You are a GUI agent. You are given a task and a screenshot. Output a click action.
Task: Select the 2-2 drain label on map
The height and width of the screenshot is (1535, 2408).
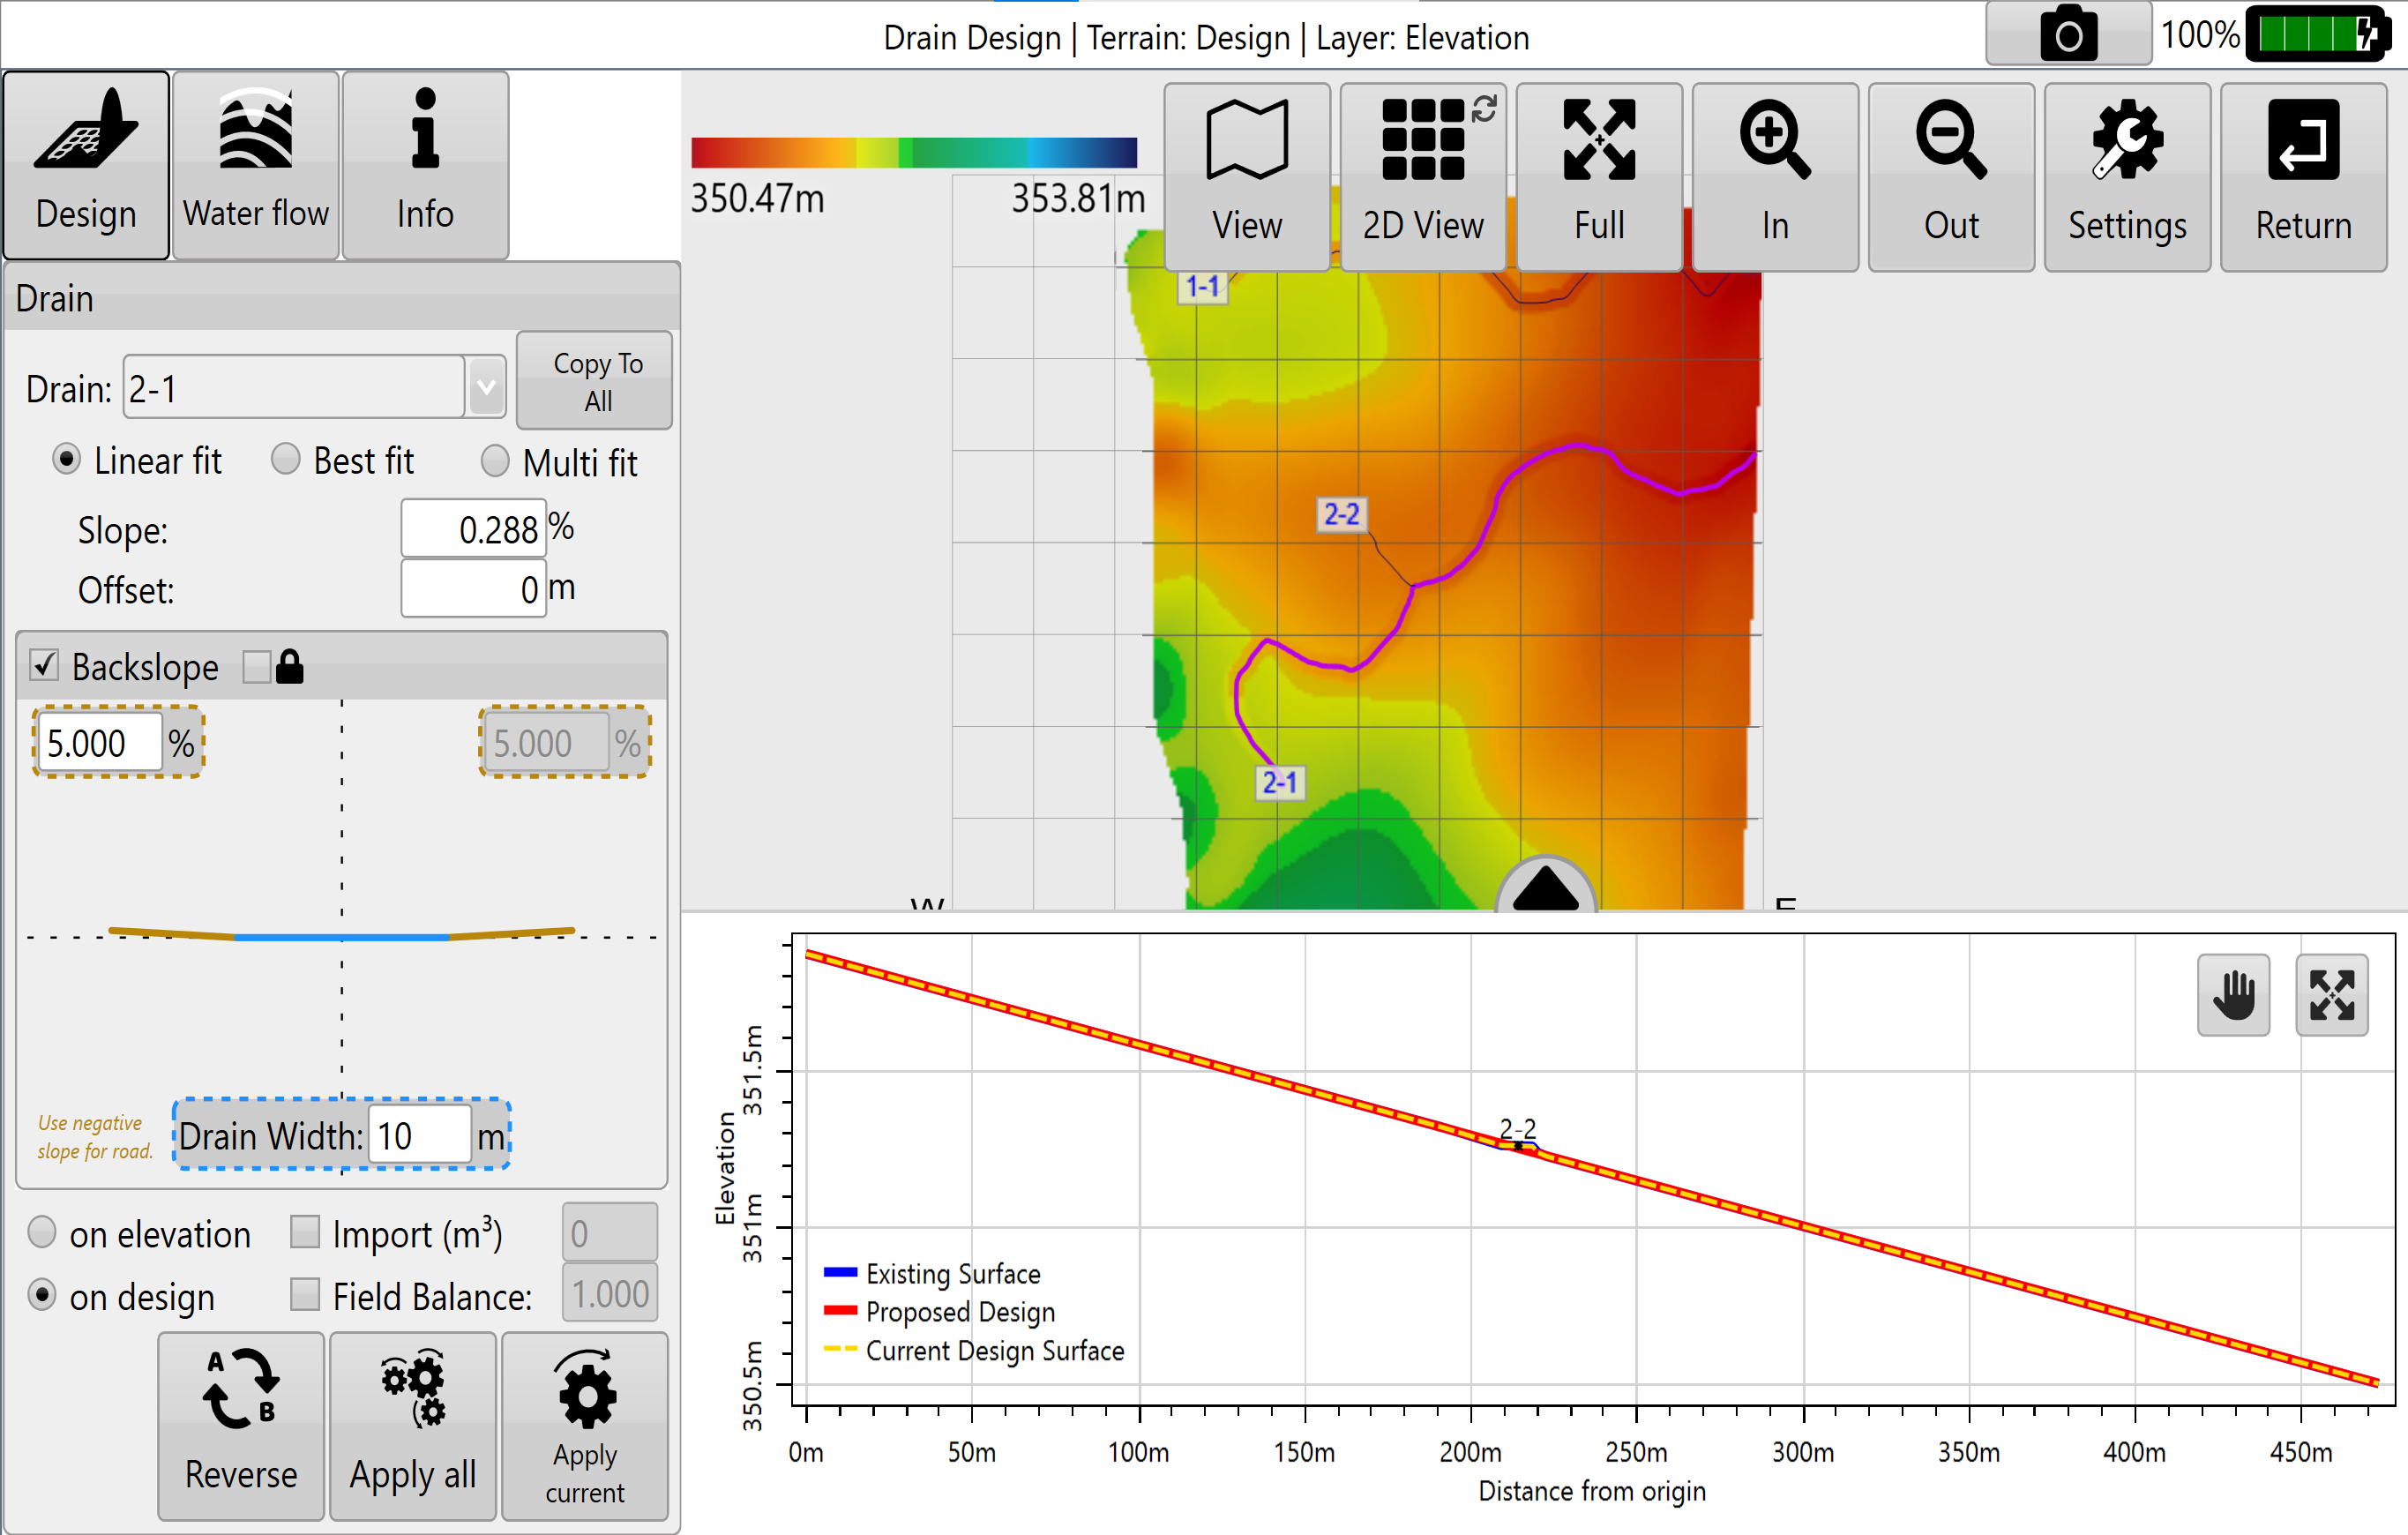coord(1341,515)
